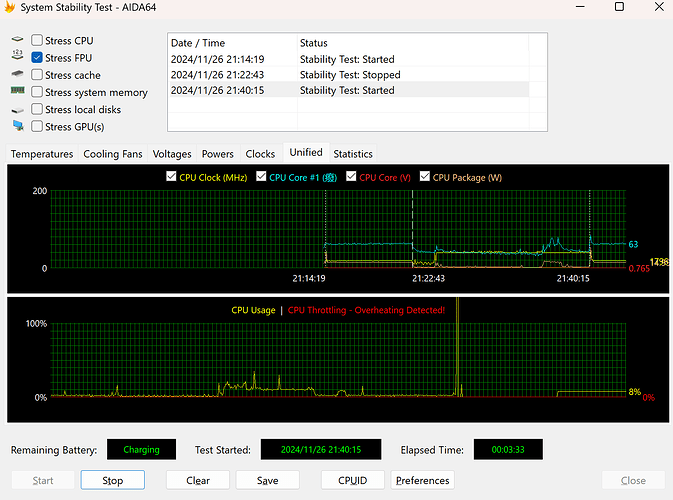The width and height of the screenshot is (673, 500).
Task: Enable the Stress CPU checkbox
Action: click(x=37, y=41)
